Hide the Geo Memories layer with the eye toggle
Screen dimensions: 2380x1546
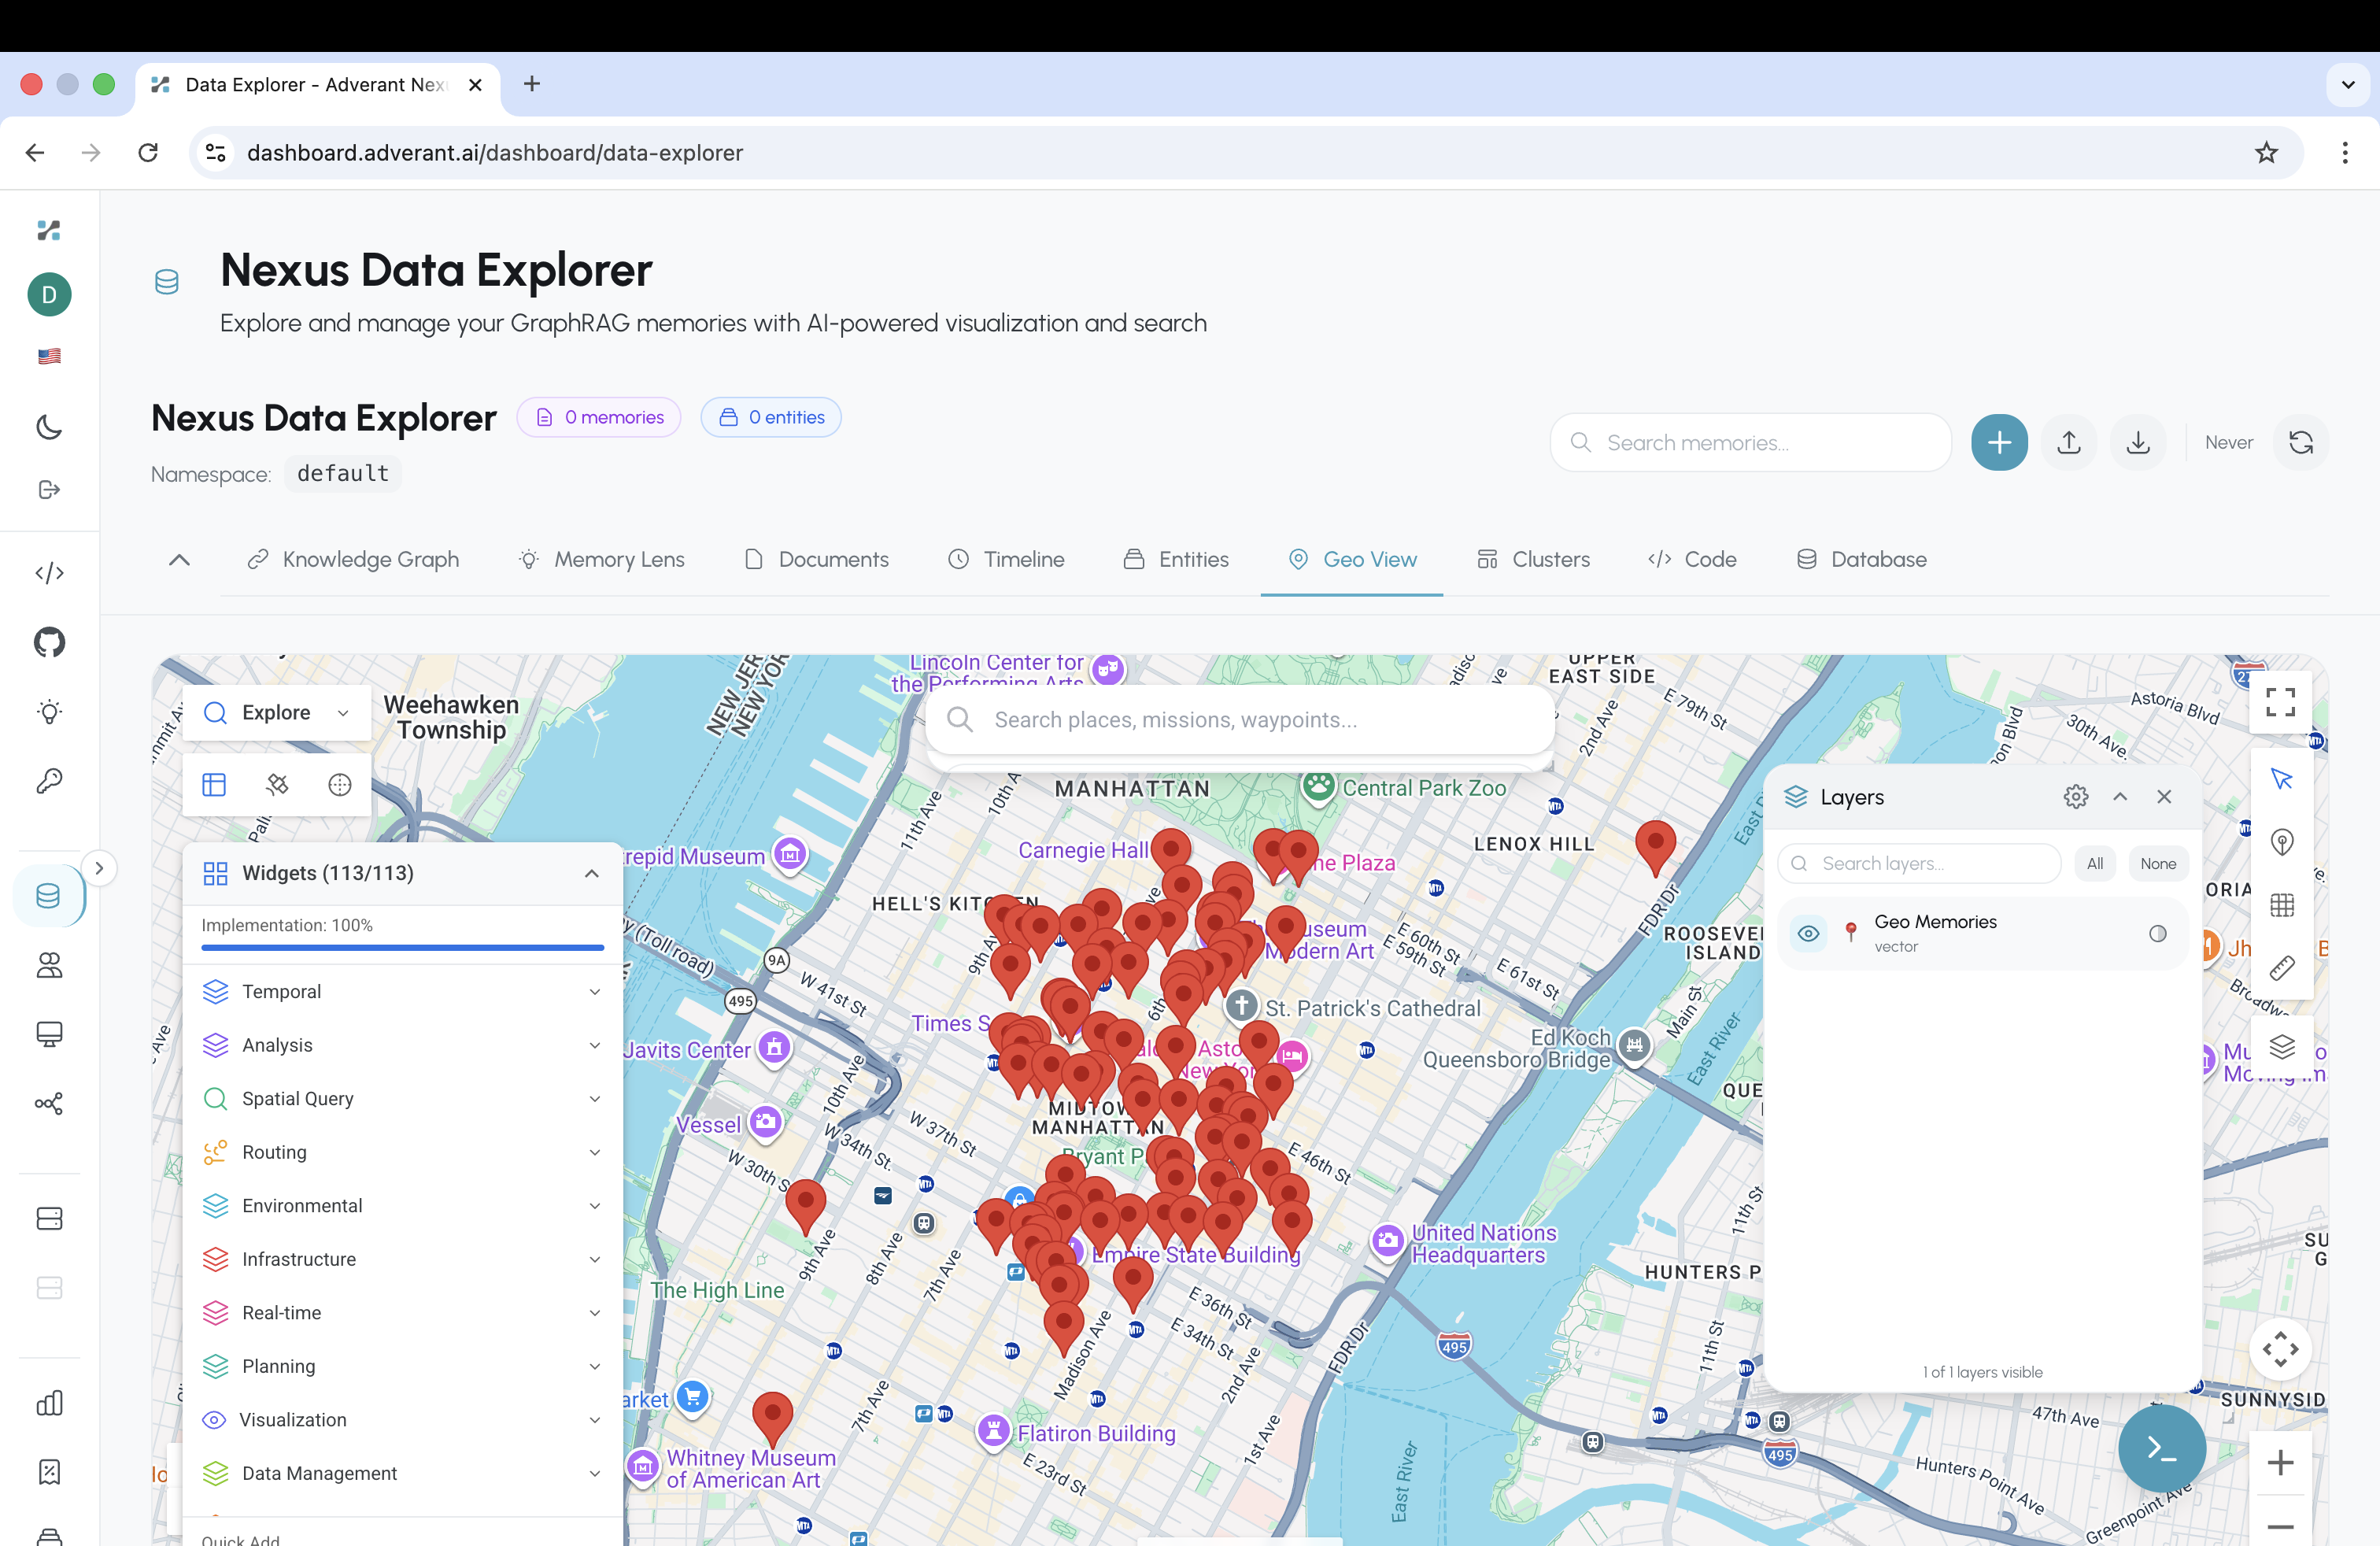pos(1808,933)
